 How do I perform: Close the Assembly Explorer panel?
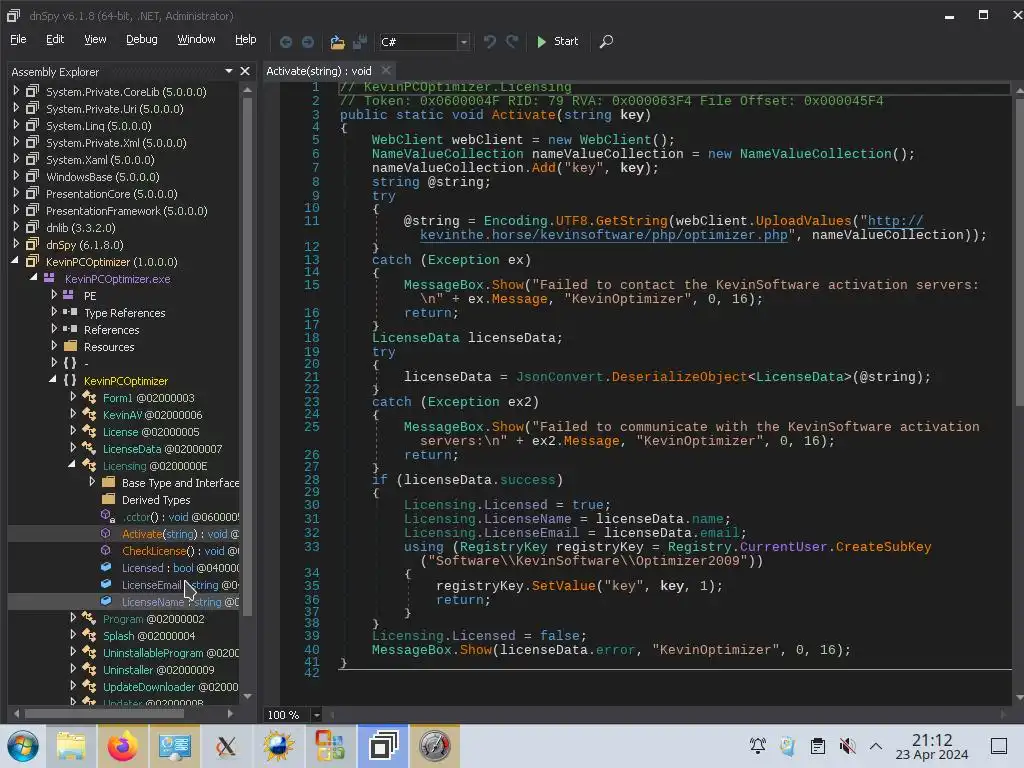tap(245, 71)
